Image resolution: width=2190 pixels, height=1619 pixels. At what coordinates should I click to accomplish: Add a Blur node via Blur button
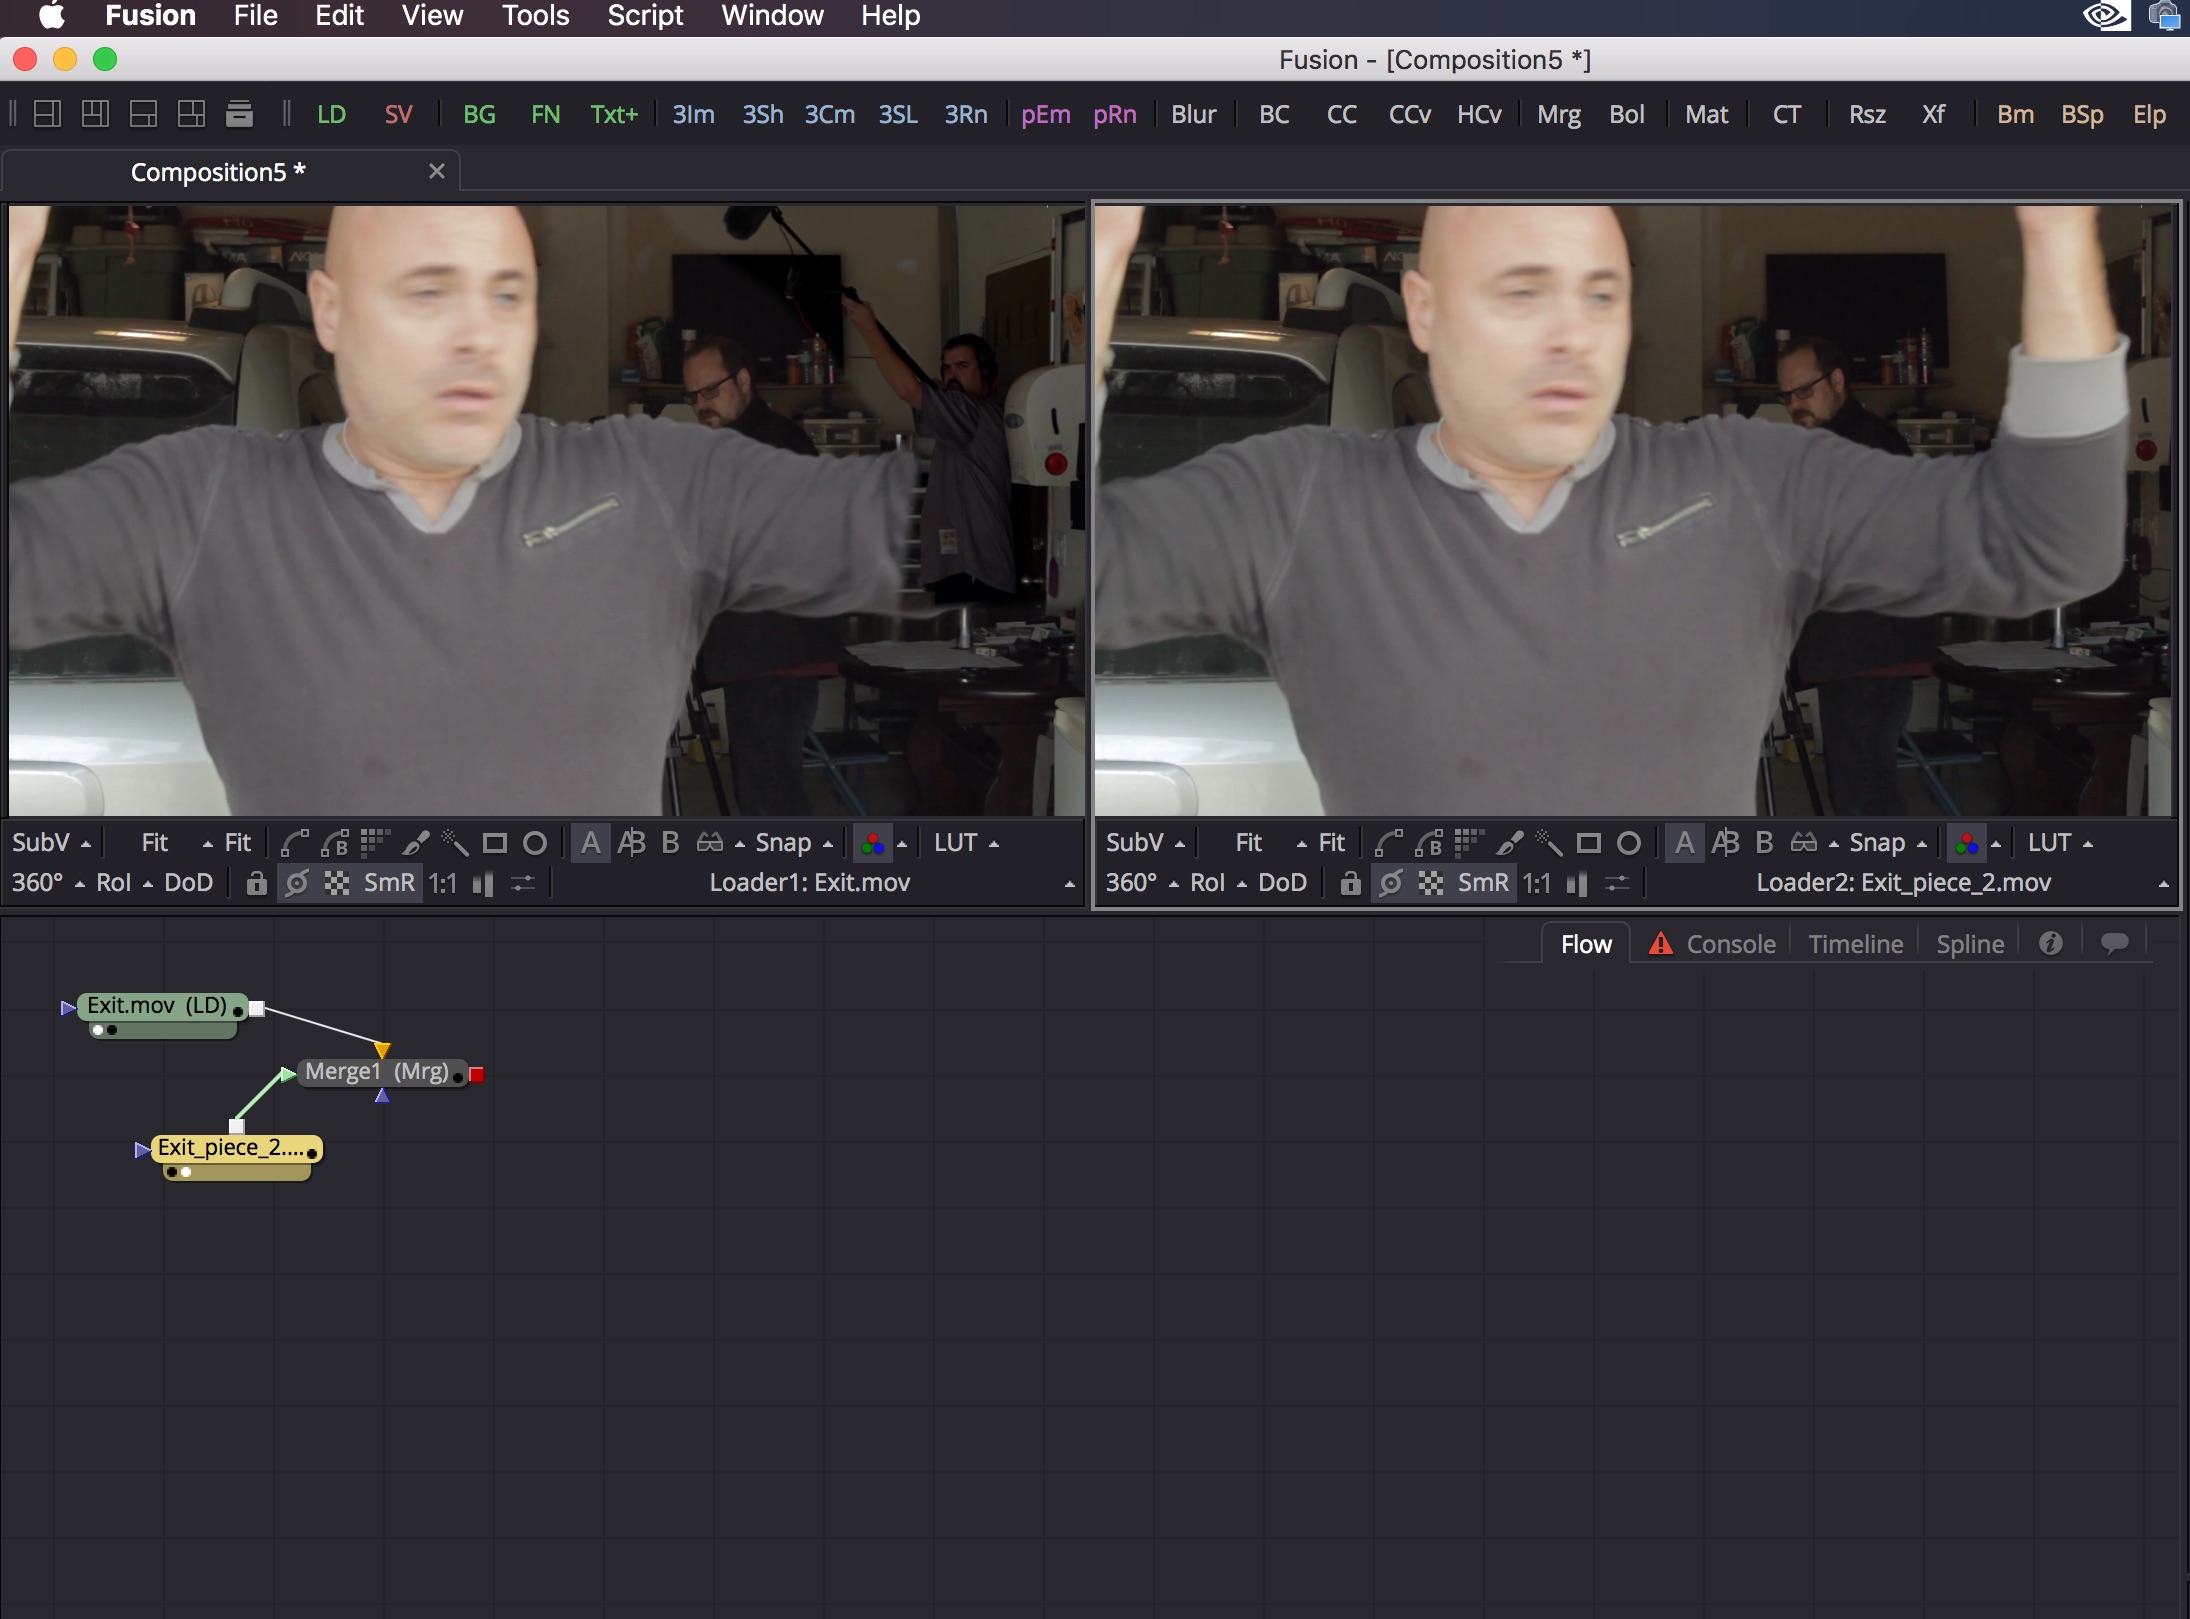tap(1193, 114)
